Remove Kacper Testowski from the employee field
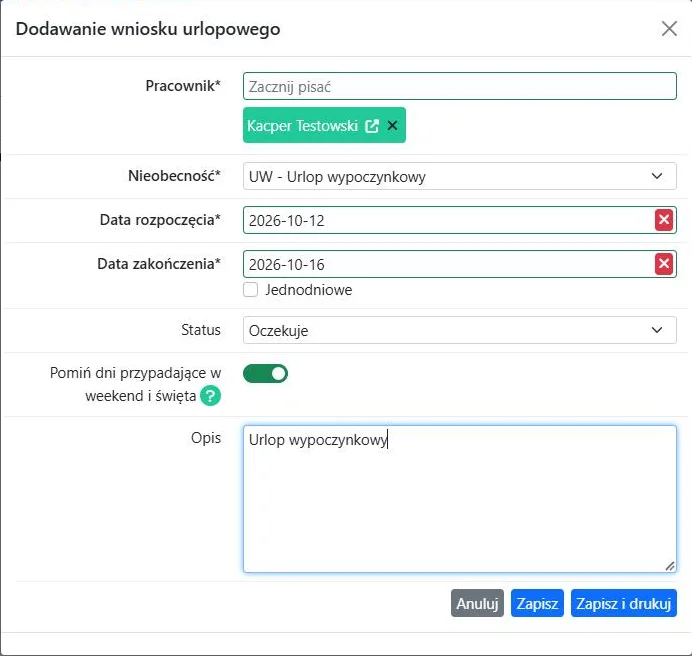Screen dimensions: 692x656 [x=392, y=126]
